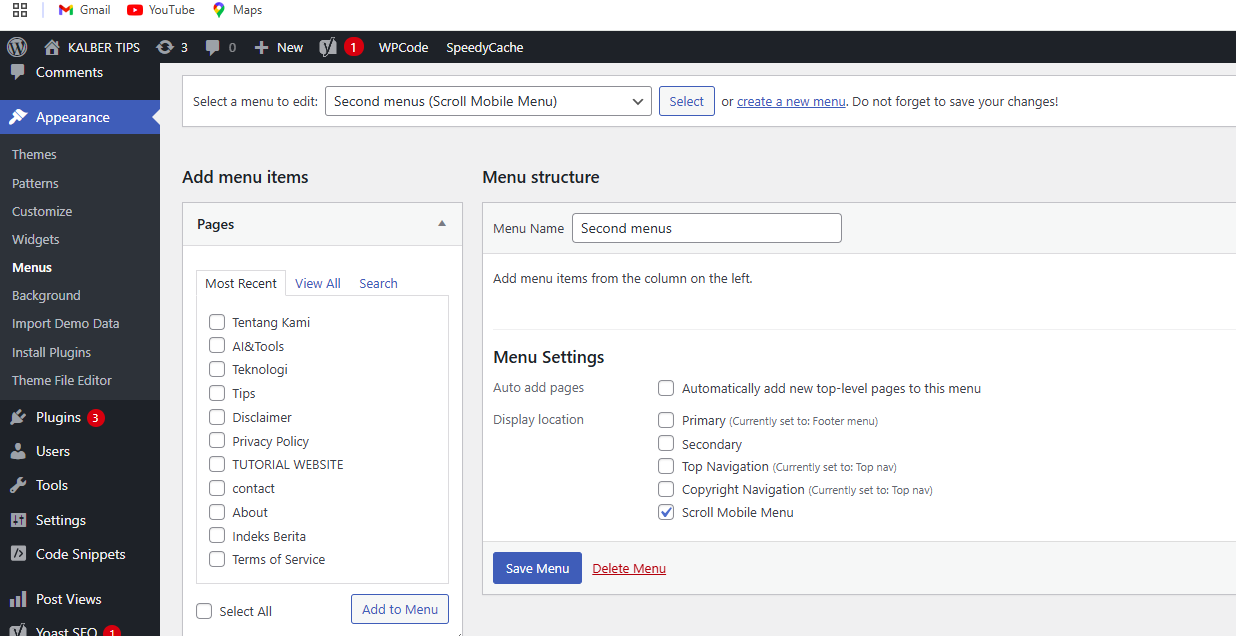Open the Code Snippets sidebar item
This screenshot has height=636, width=1236.
[x=80, y=554]
